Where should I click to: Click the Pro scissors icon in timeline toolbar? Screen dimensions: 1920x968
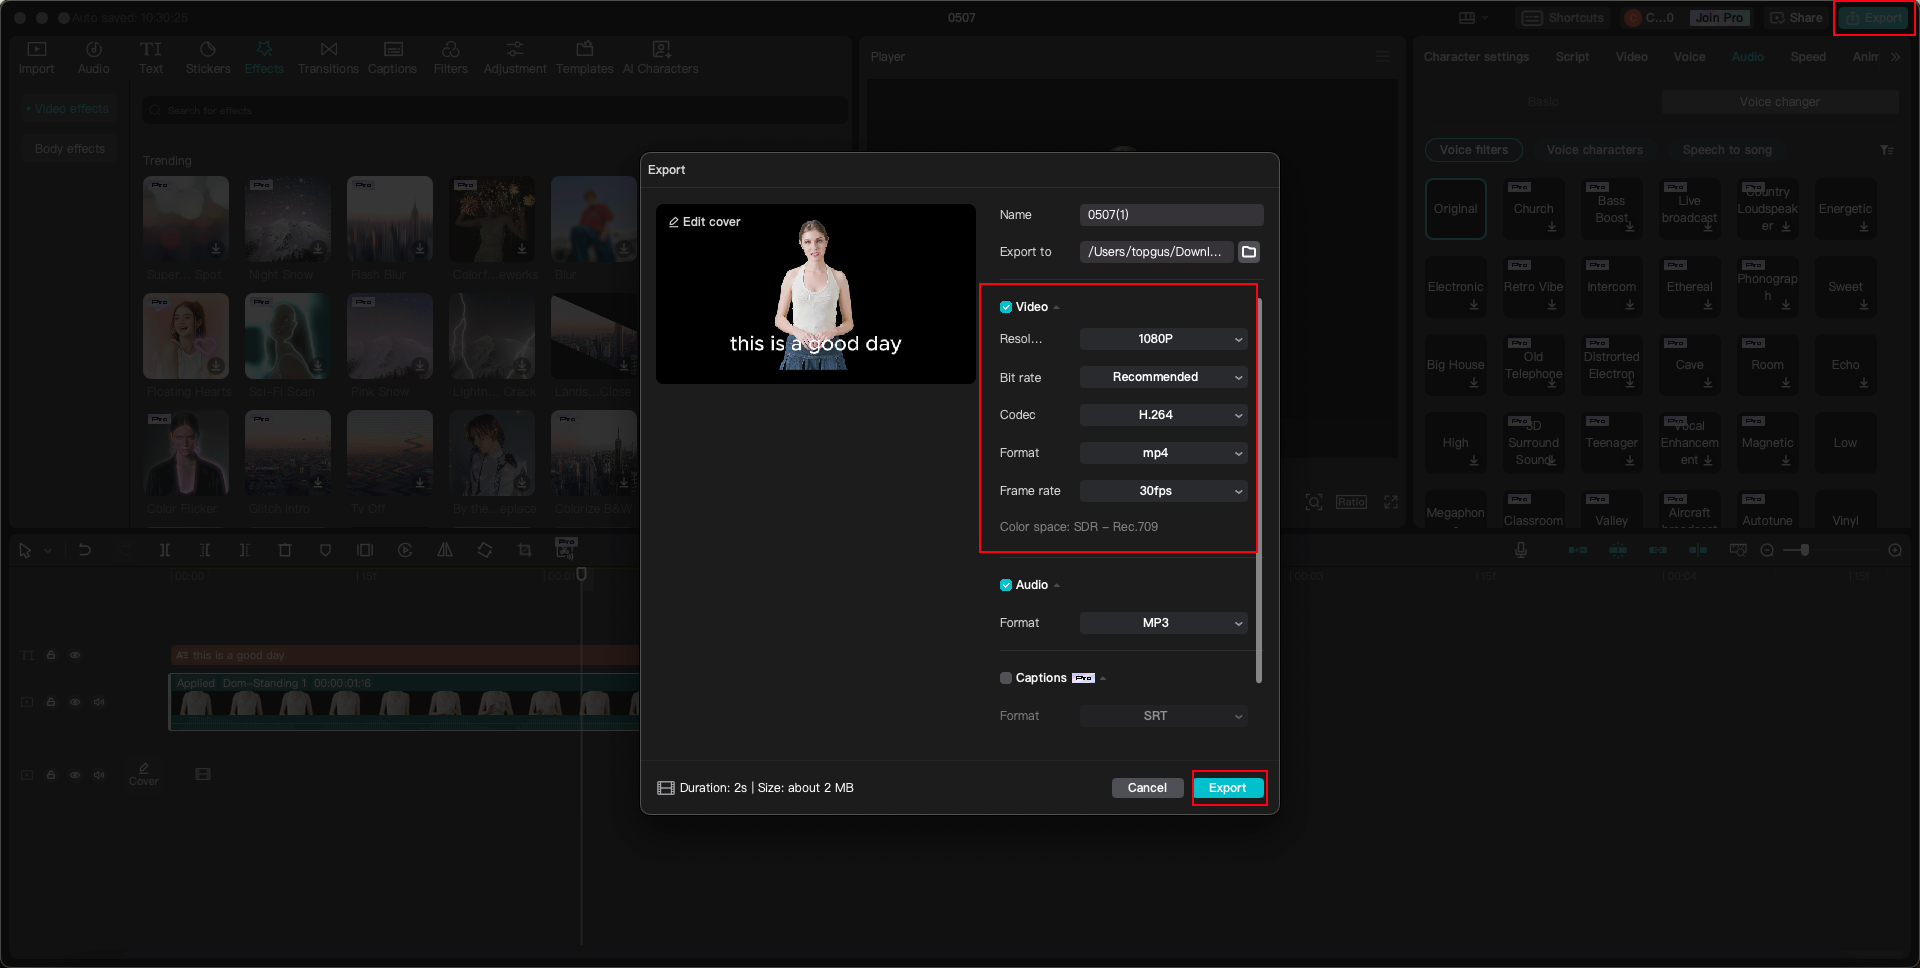point(566,548)
